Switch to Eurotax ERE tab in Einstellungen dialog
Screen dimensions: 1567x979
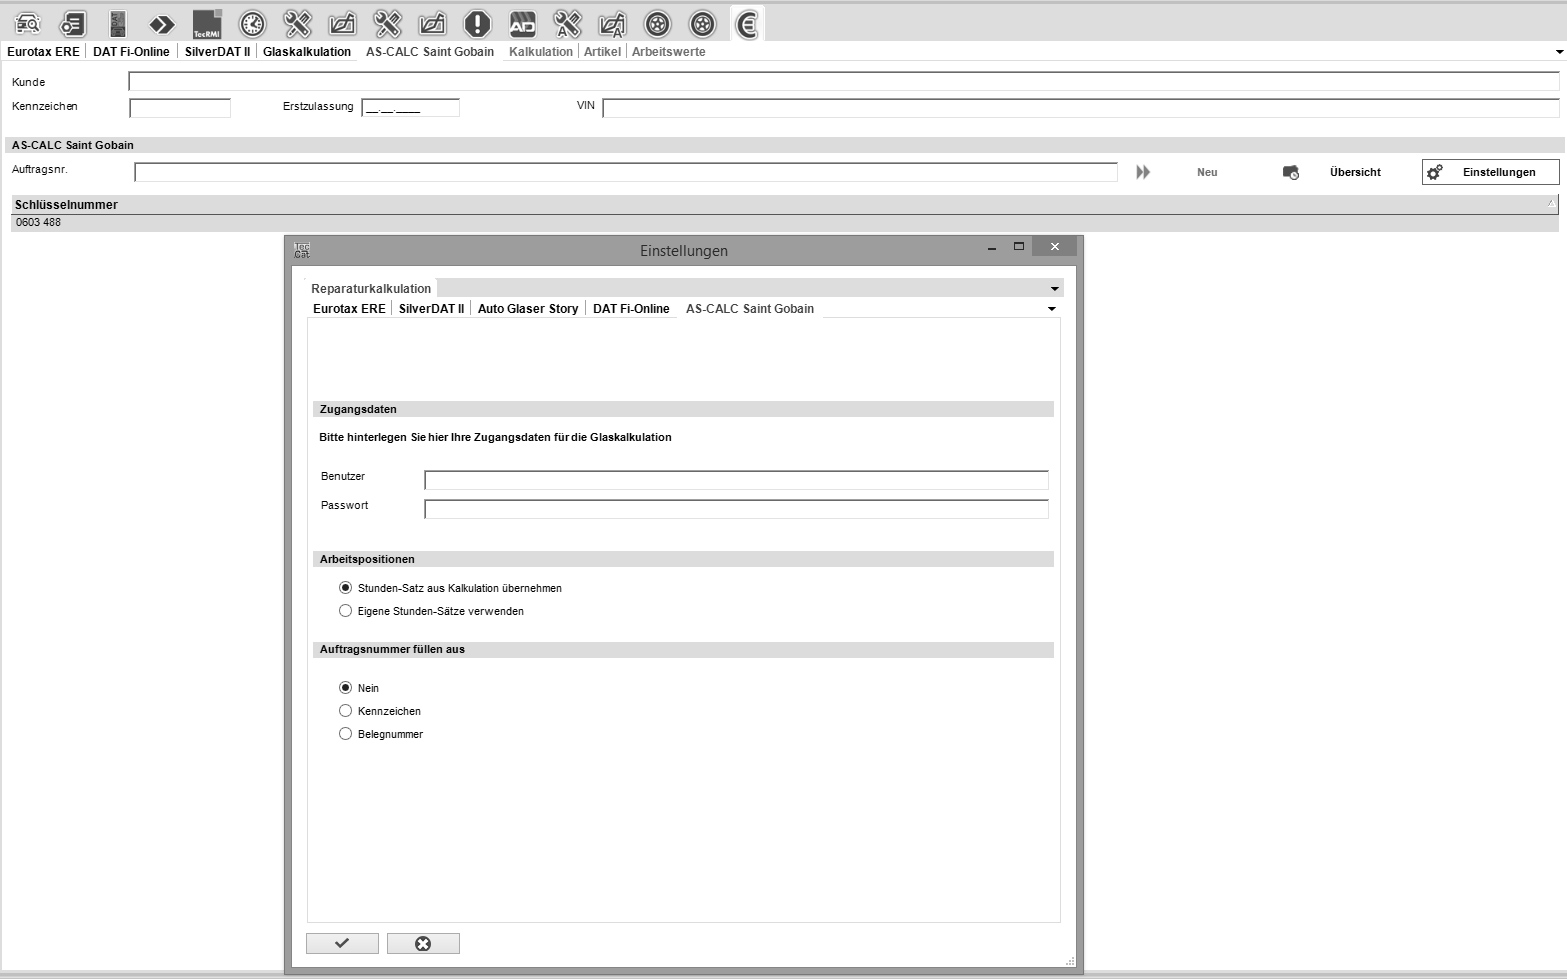(349, 309)
